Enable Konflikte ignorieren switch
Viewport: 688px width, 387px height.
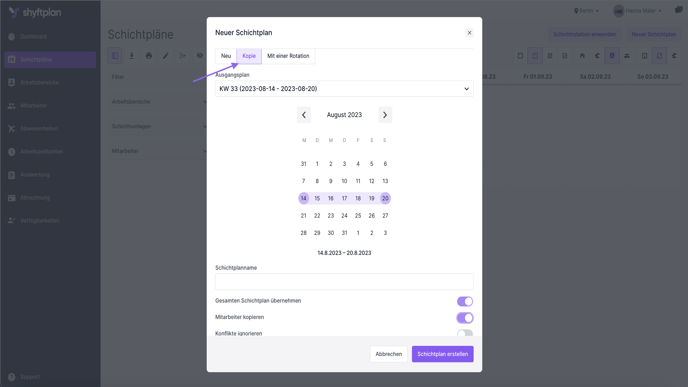coord(465,333)
